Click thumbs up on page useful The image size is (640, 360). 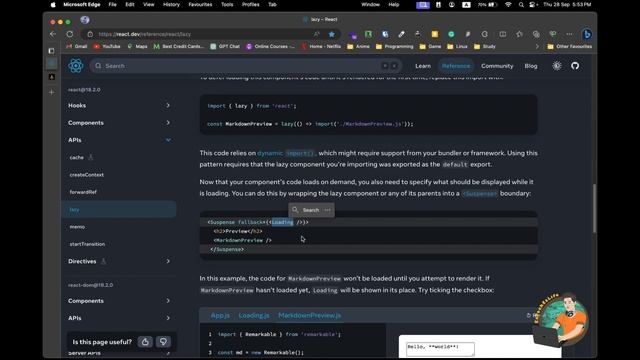click(145, 342)
